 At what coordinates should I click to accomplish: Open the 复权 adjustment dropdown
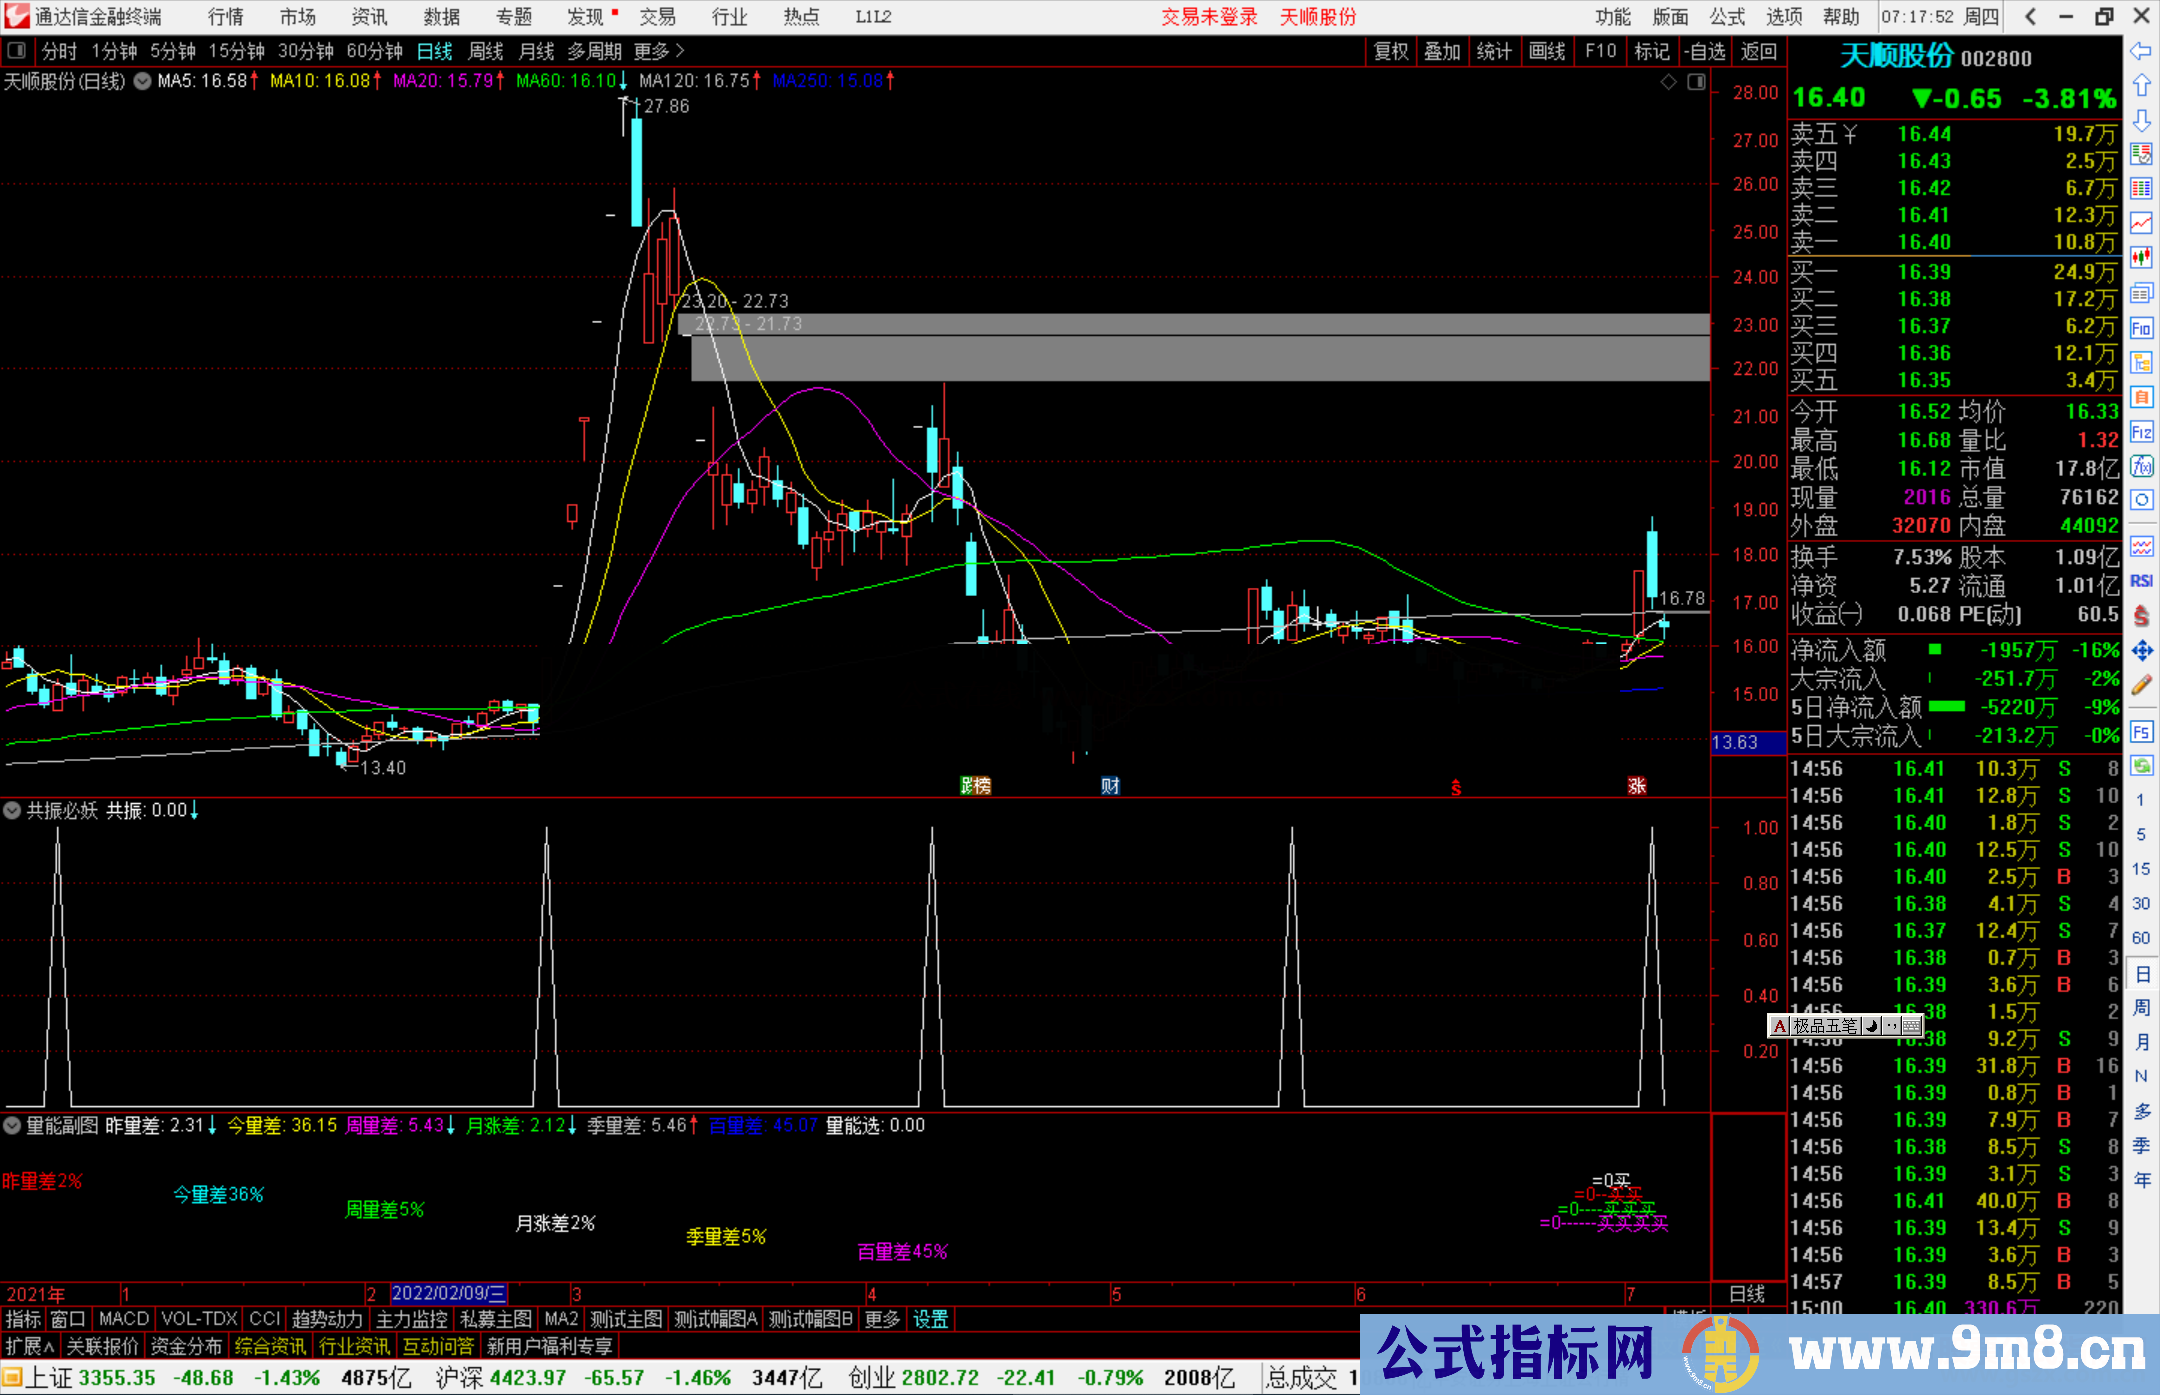tap(1391, 51)
